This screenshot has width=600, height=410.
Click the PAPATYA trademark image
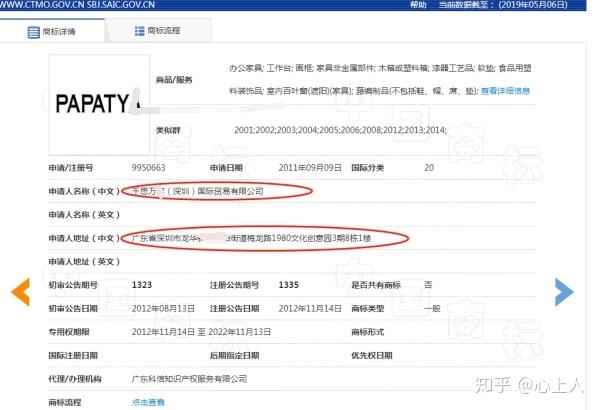99,104
